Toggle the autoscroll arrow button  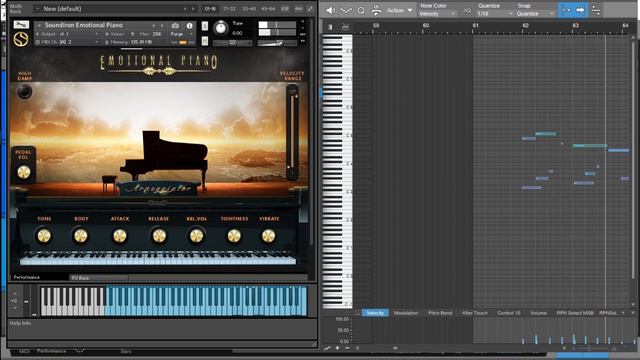tap(580, 10)
